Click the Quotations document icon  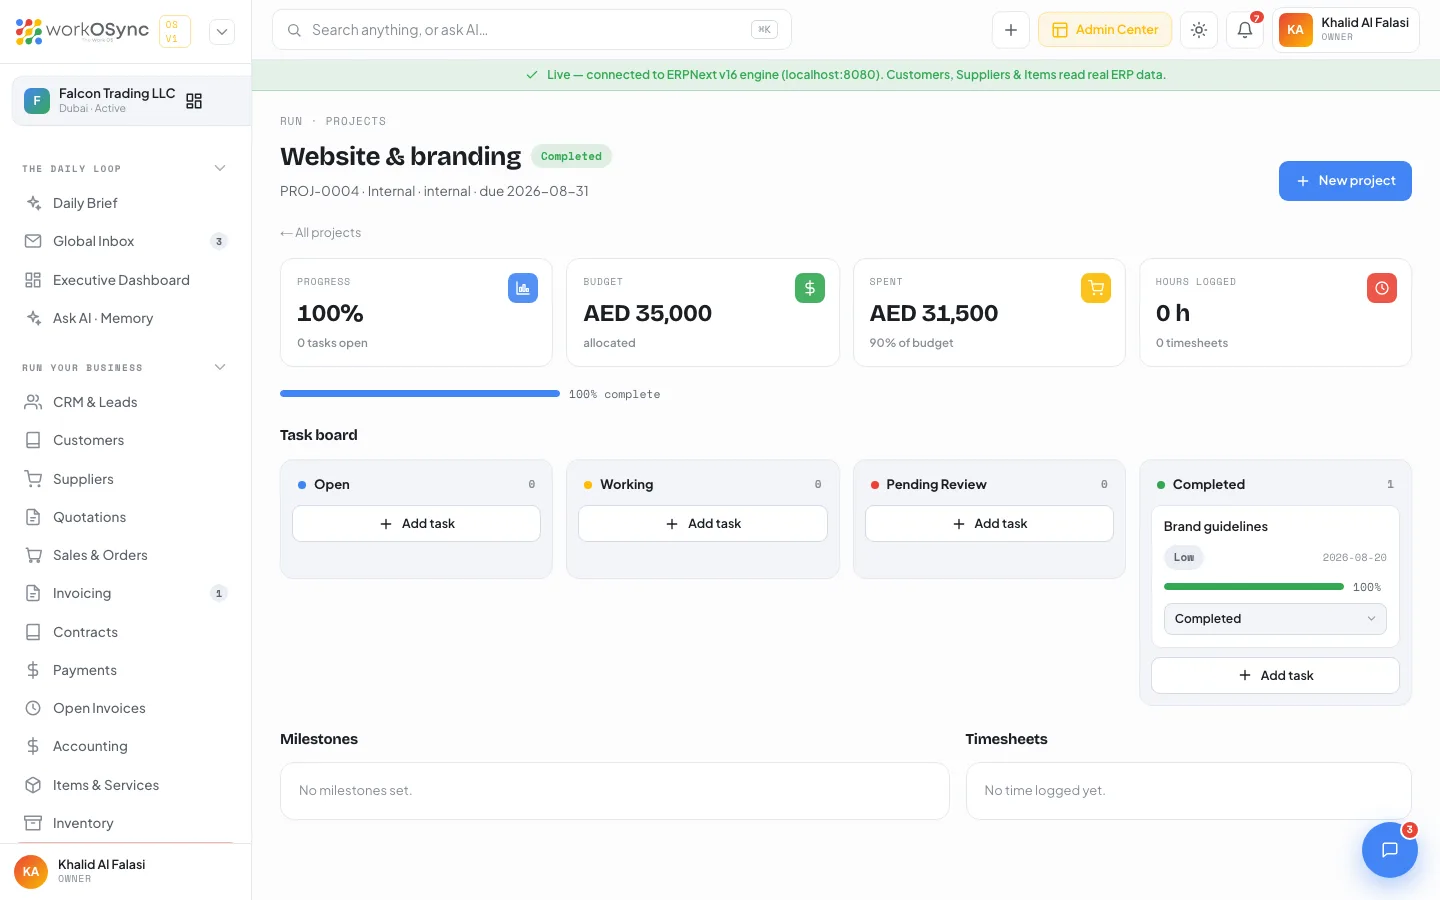[33, 517]
